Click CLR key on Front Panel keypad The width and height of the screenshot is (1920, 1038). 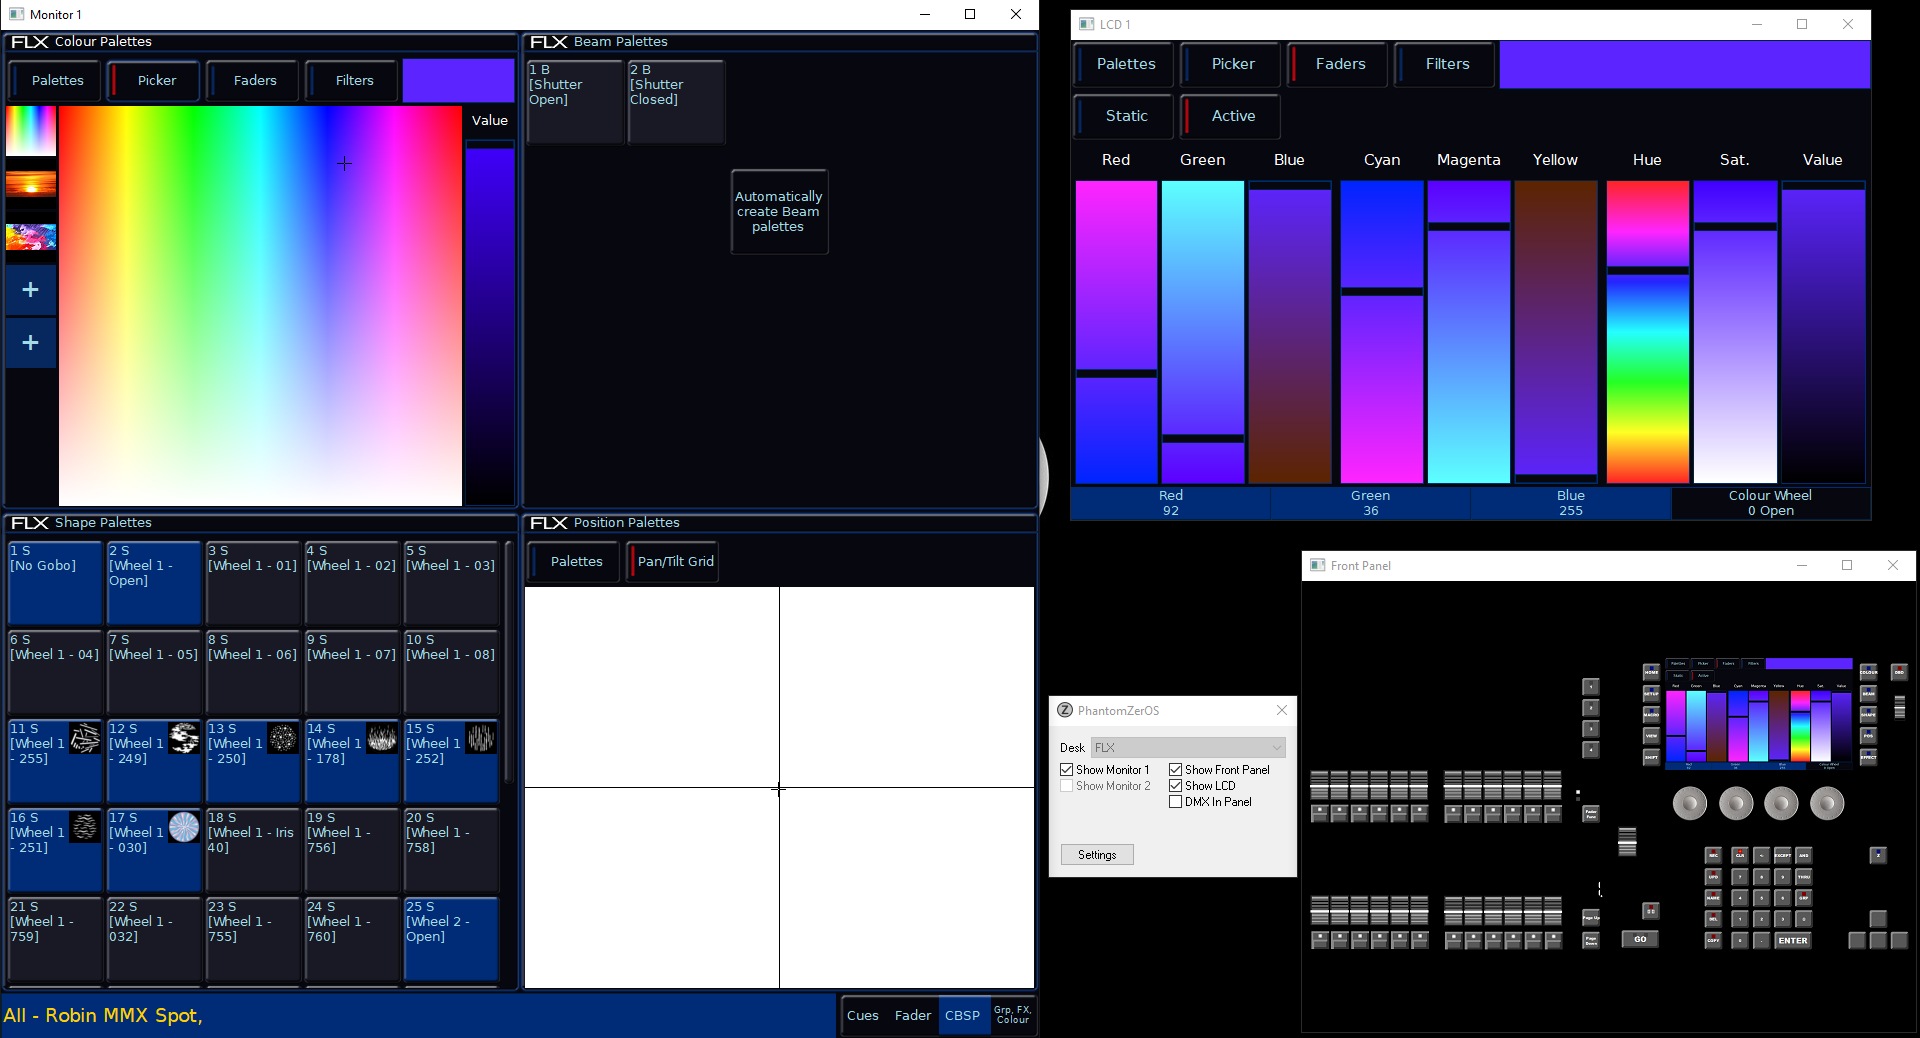(x=1740, y=855)
